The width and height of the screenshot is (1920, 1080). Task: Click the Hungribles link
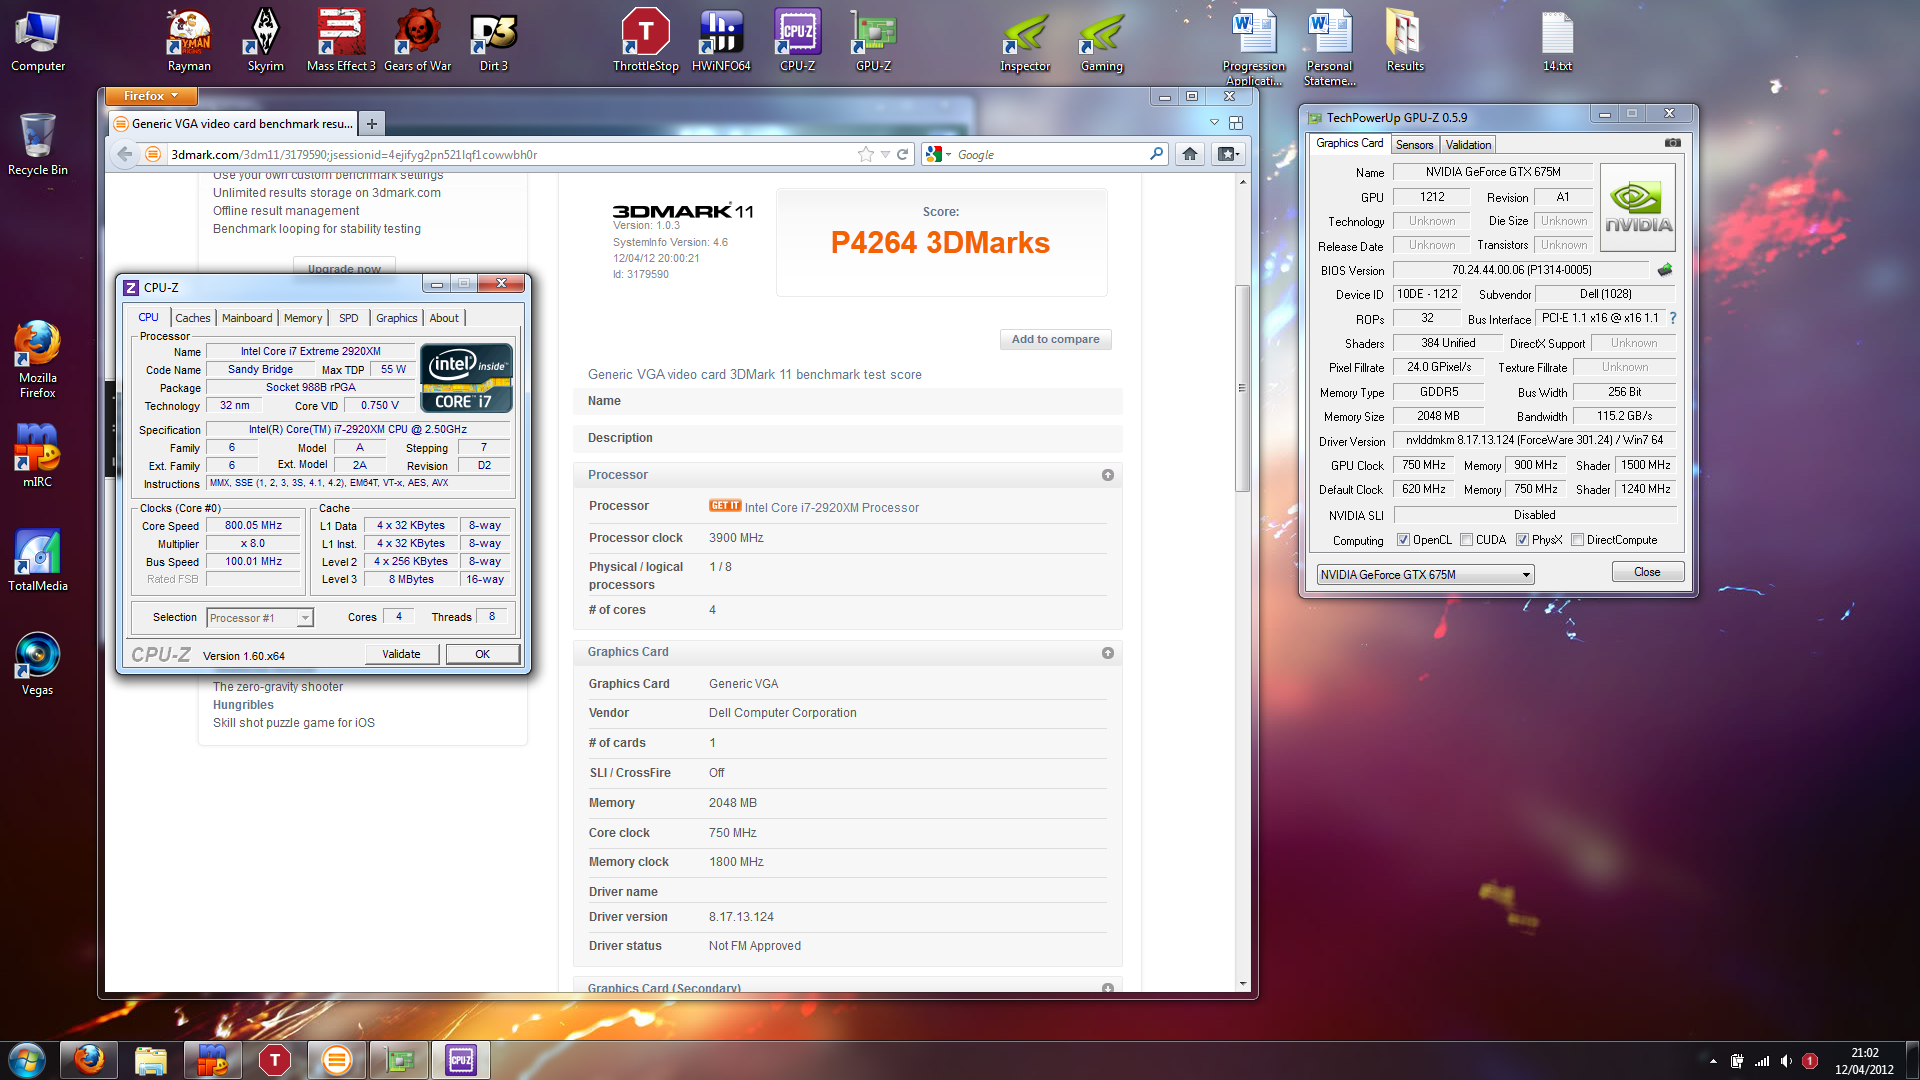(x=243, y=705)
